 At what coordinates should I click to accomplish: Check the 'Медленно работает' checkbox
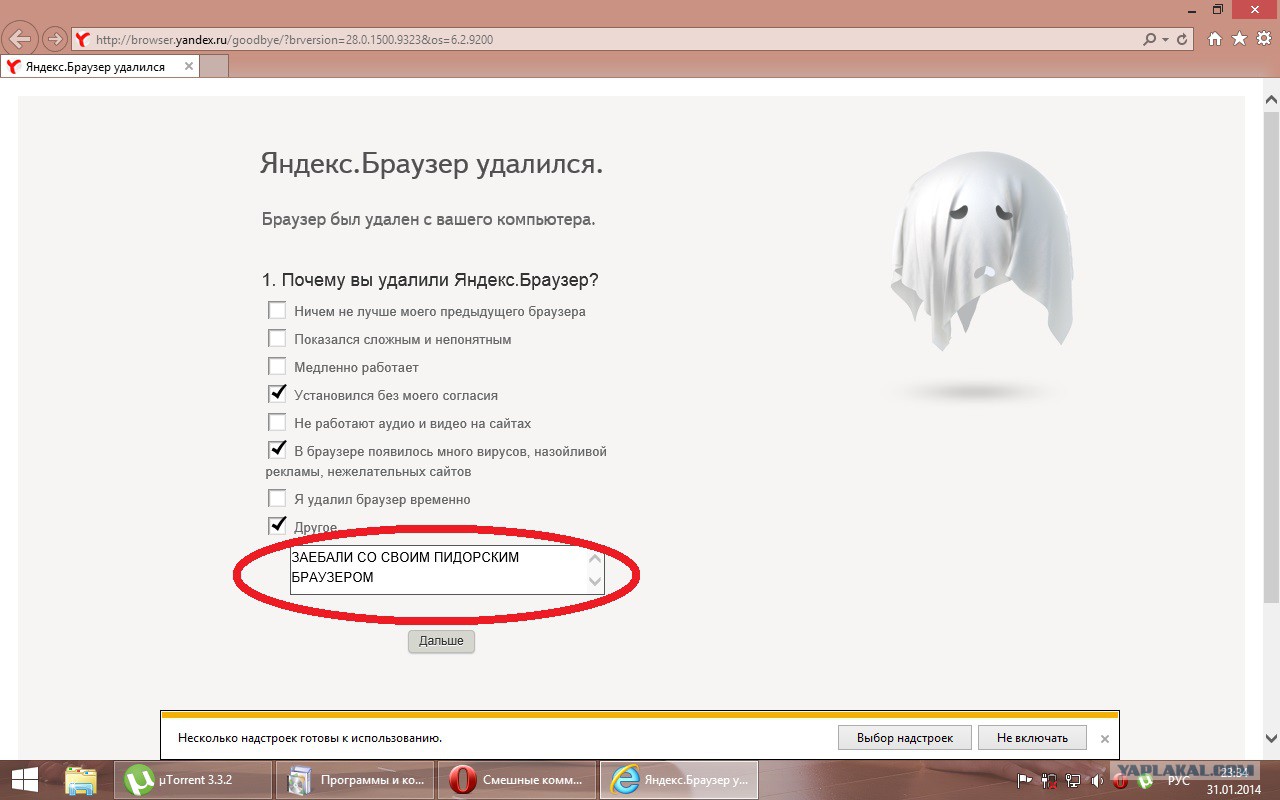[277, 366]
